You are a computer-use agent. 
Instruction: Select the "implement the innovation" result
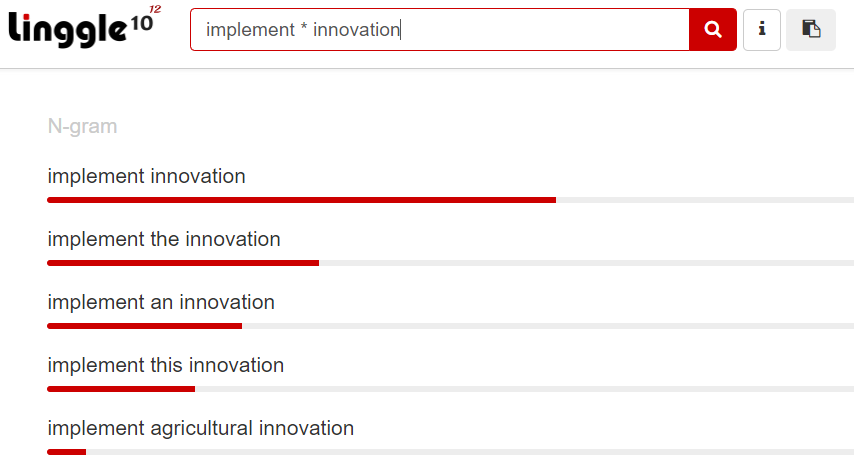(164, 240)
